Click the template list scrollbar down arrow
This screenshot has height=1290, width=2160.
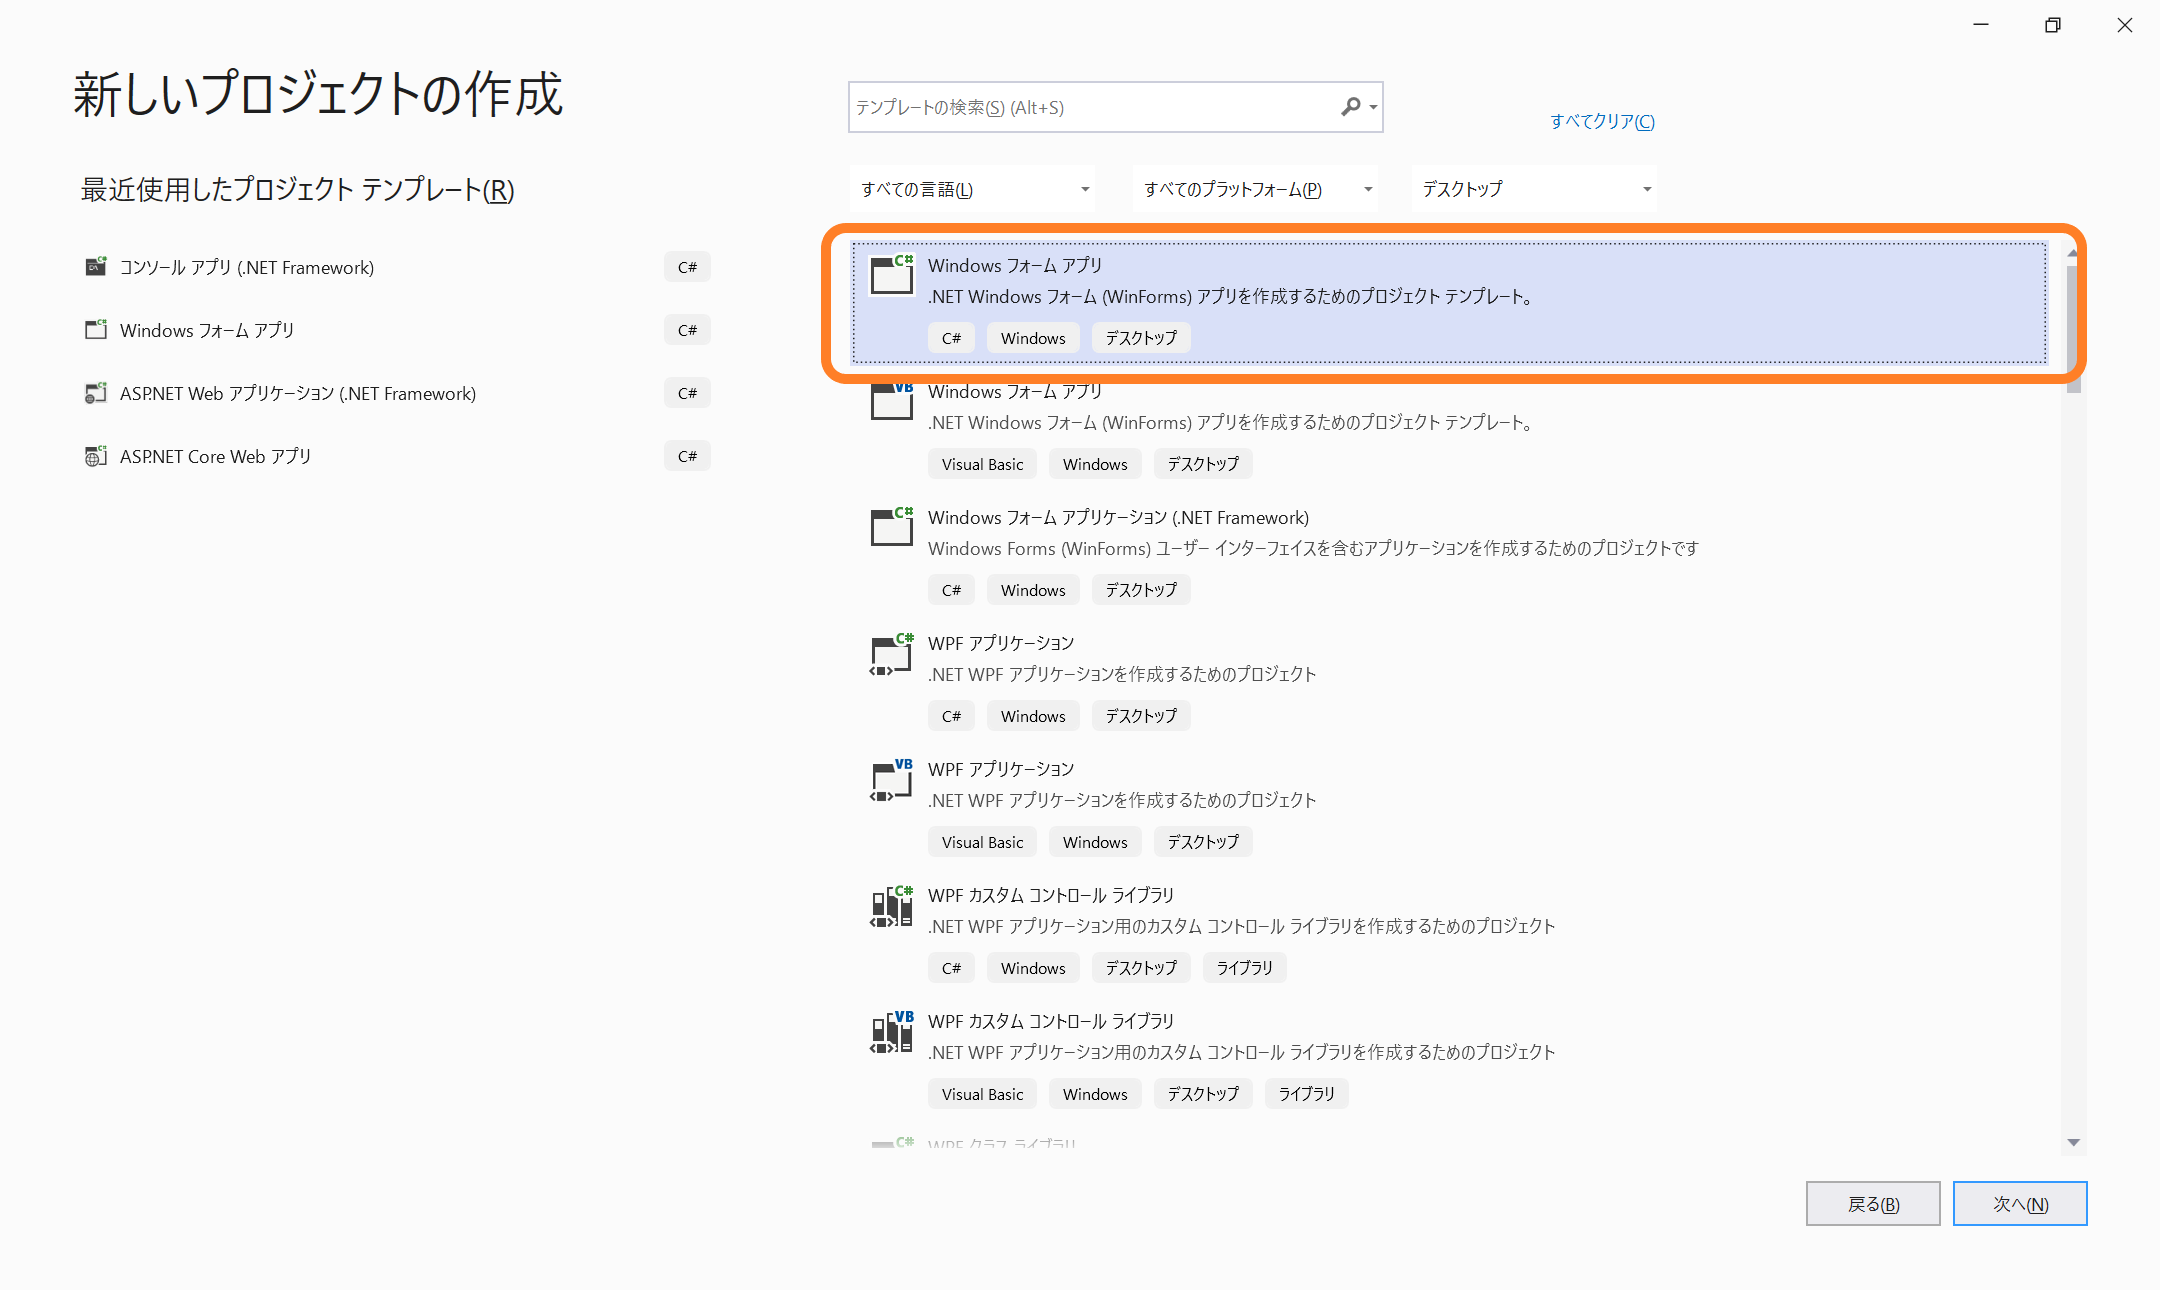pos(2074,1142)
